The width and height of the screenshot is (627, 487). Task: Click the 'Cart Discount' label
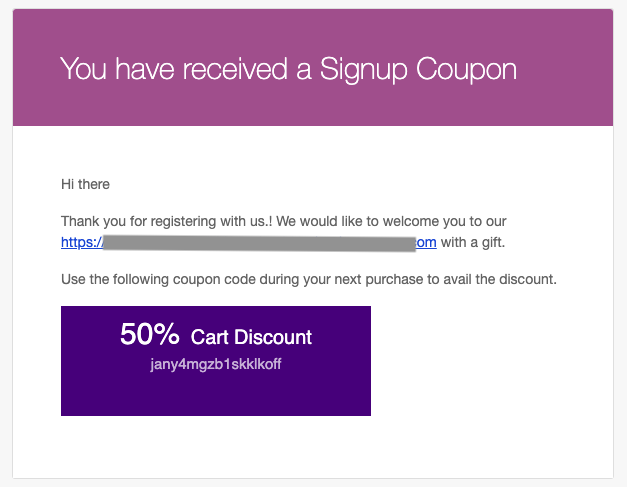tap(251, 337)
